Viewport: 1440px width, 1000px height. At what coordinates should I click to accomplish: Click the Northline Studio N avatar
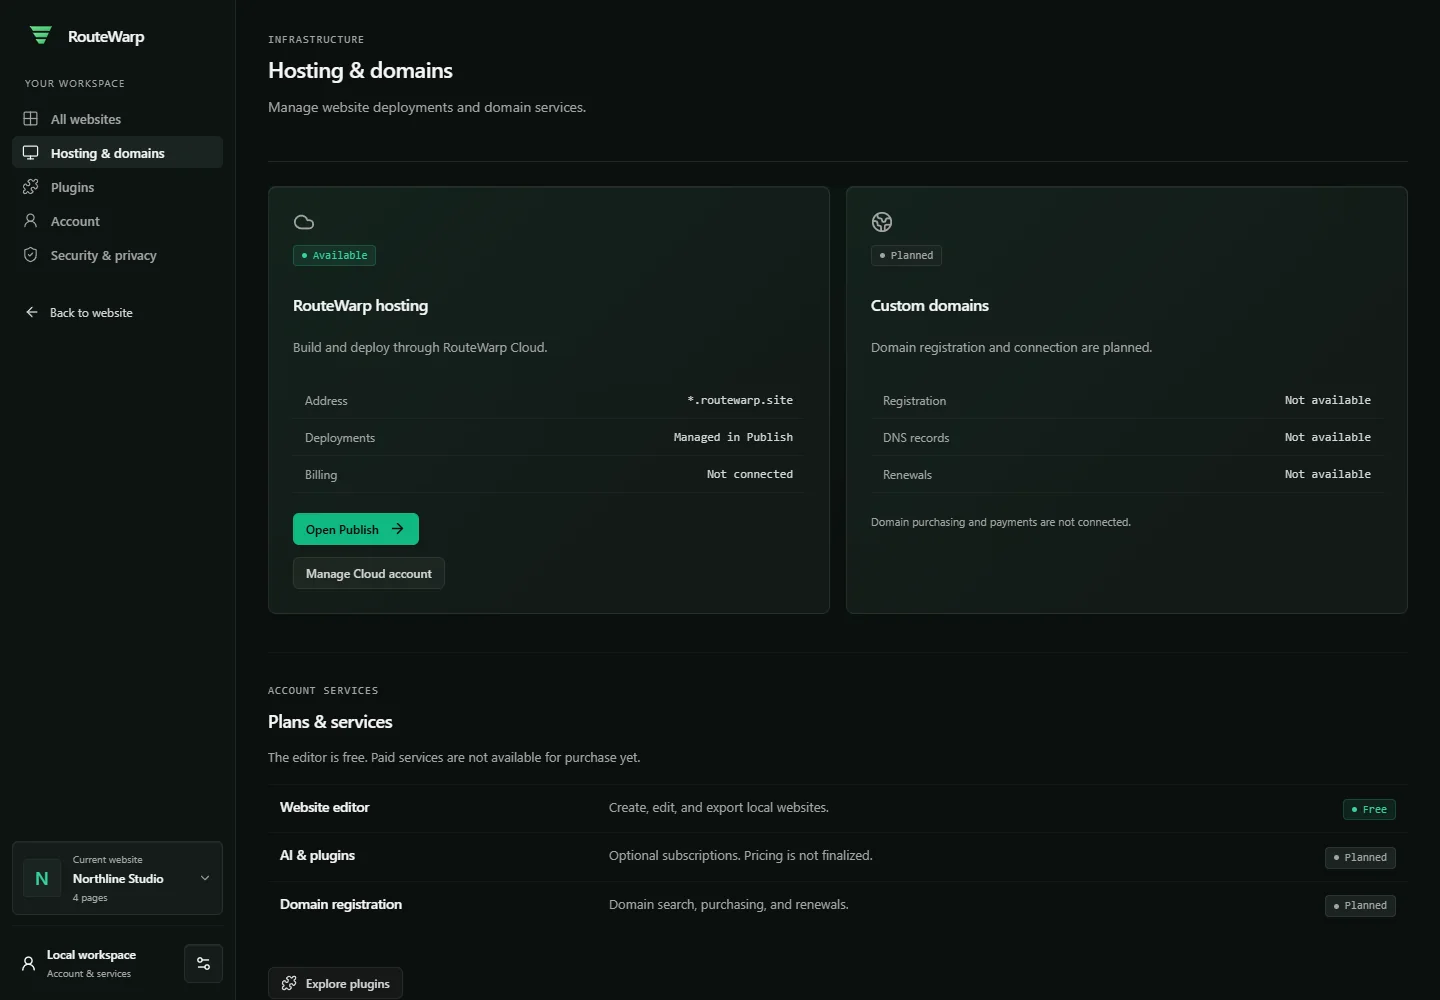tap(42, 878)
